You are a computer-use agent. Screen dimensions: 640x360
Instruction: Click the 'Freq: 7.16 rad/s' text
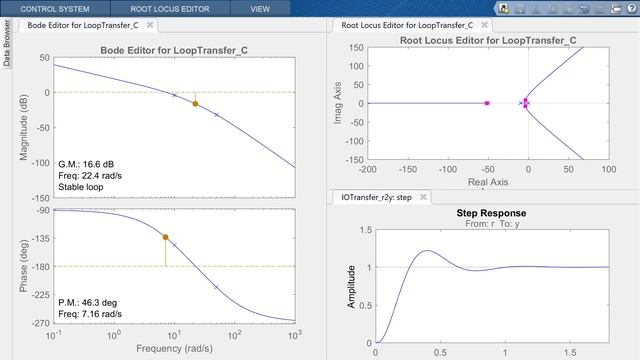pyautogui.click(x=90, y=314)
